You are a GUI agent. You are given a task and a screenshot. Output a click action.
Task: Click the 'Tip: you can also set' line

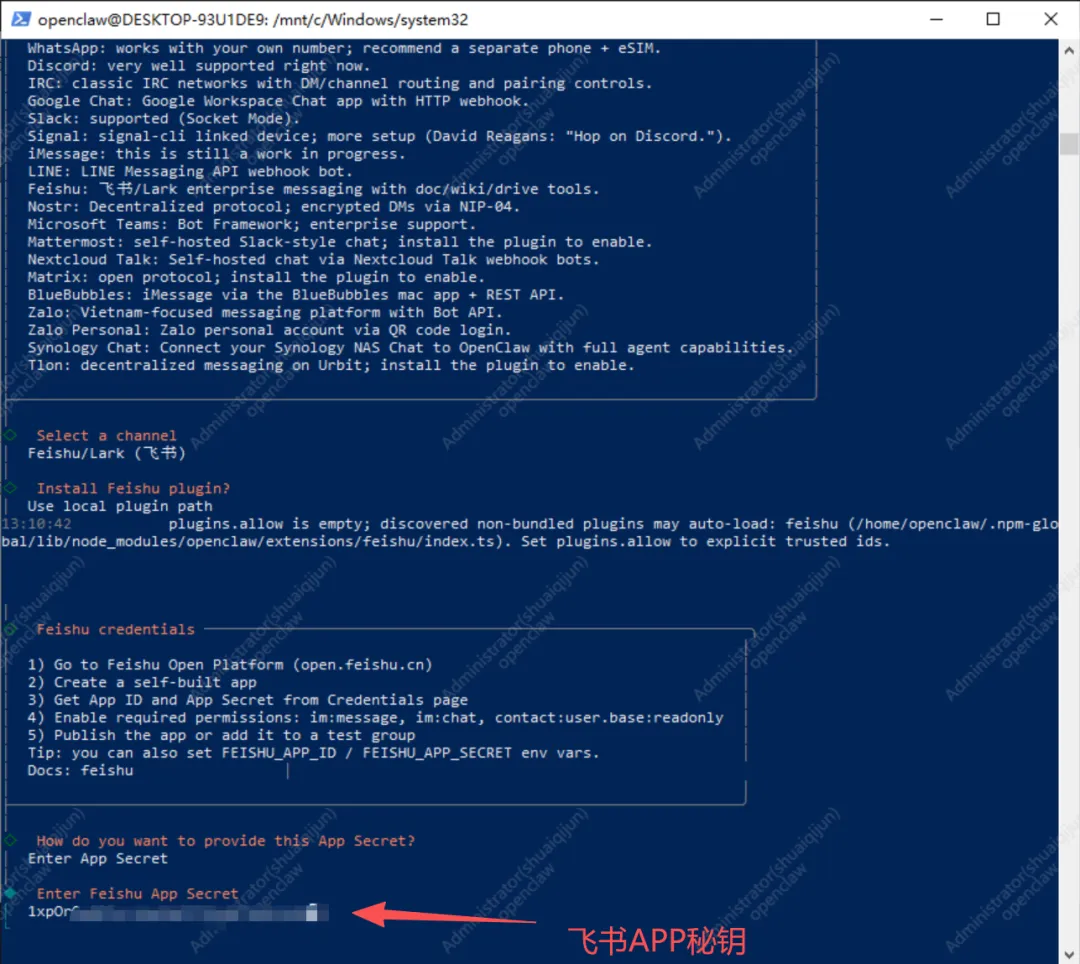313,753
